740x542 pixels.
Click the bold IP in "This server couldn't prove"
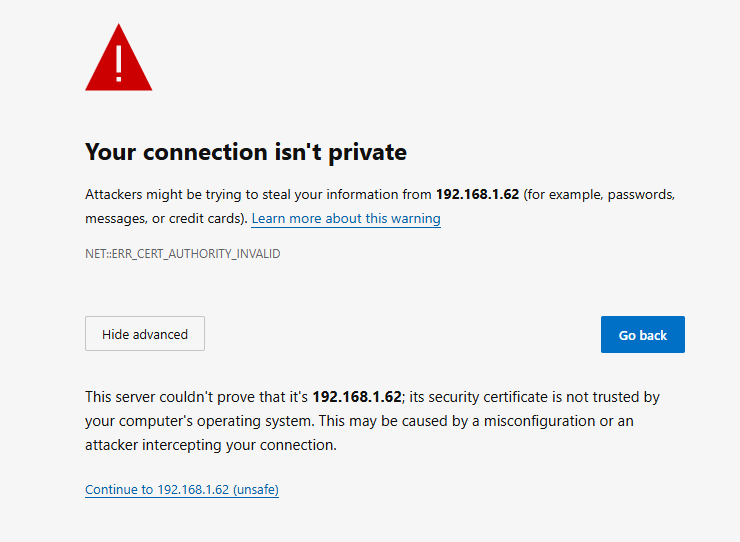click(x=357, y=397)
